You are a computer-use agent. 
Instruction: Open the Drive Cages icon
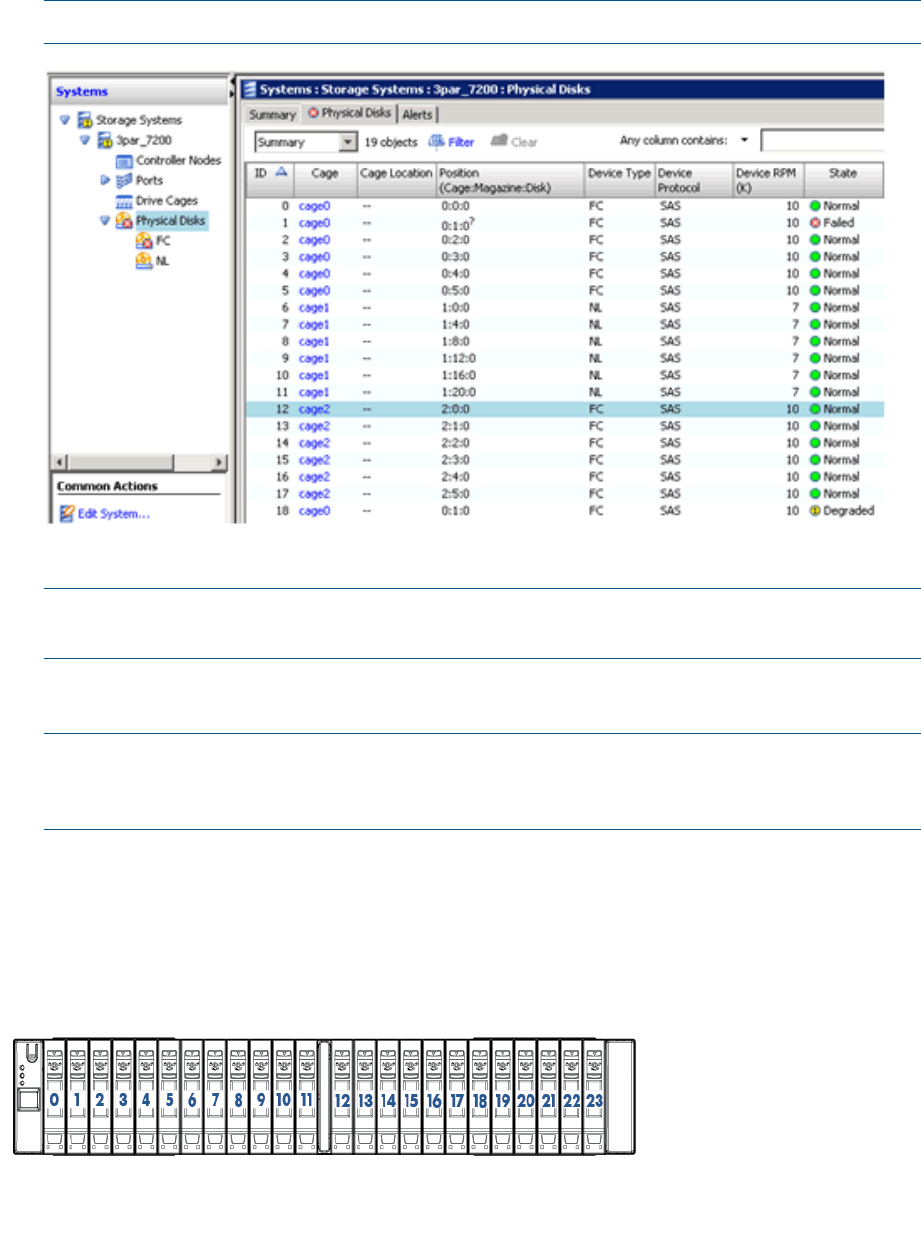(x=126, y=201)
